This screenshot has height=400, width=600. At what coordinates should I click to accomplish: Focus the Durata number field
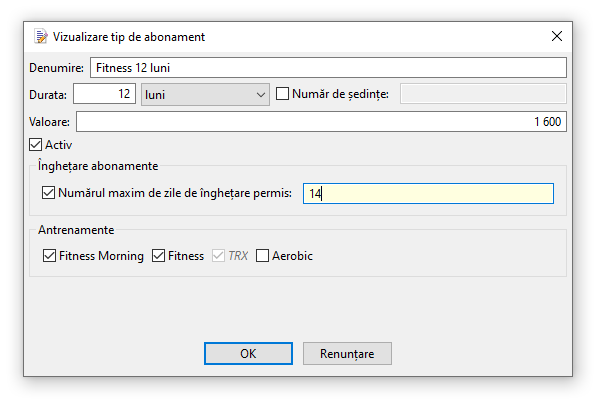[x=105, y=94]
